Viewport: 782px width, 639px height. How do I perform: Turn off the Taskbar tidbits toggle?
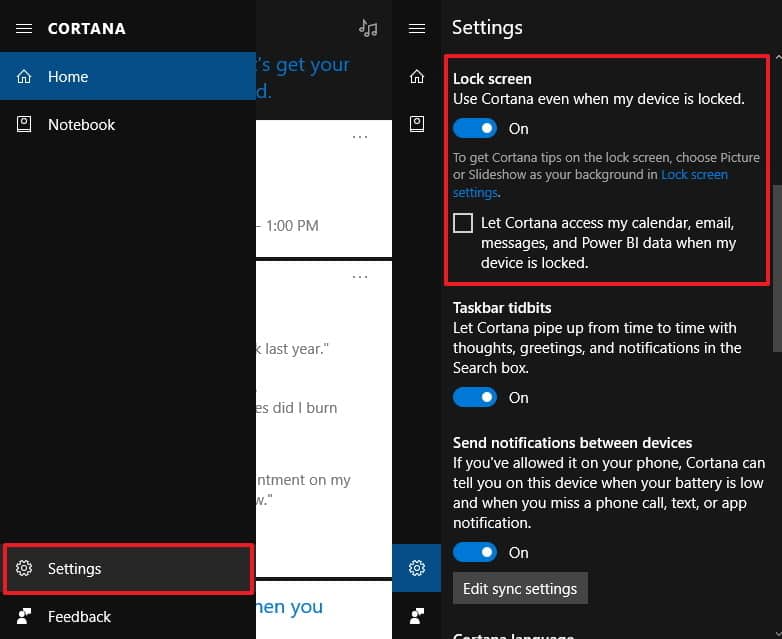(475, 397)
